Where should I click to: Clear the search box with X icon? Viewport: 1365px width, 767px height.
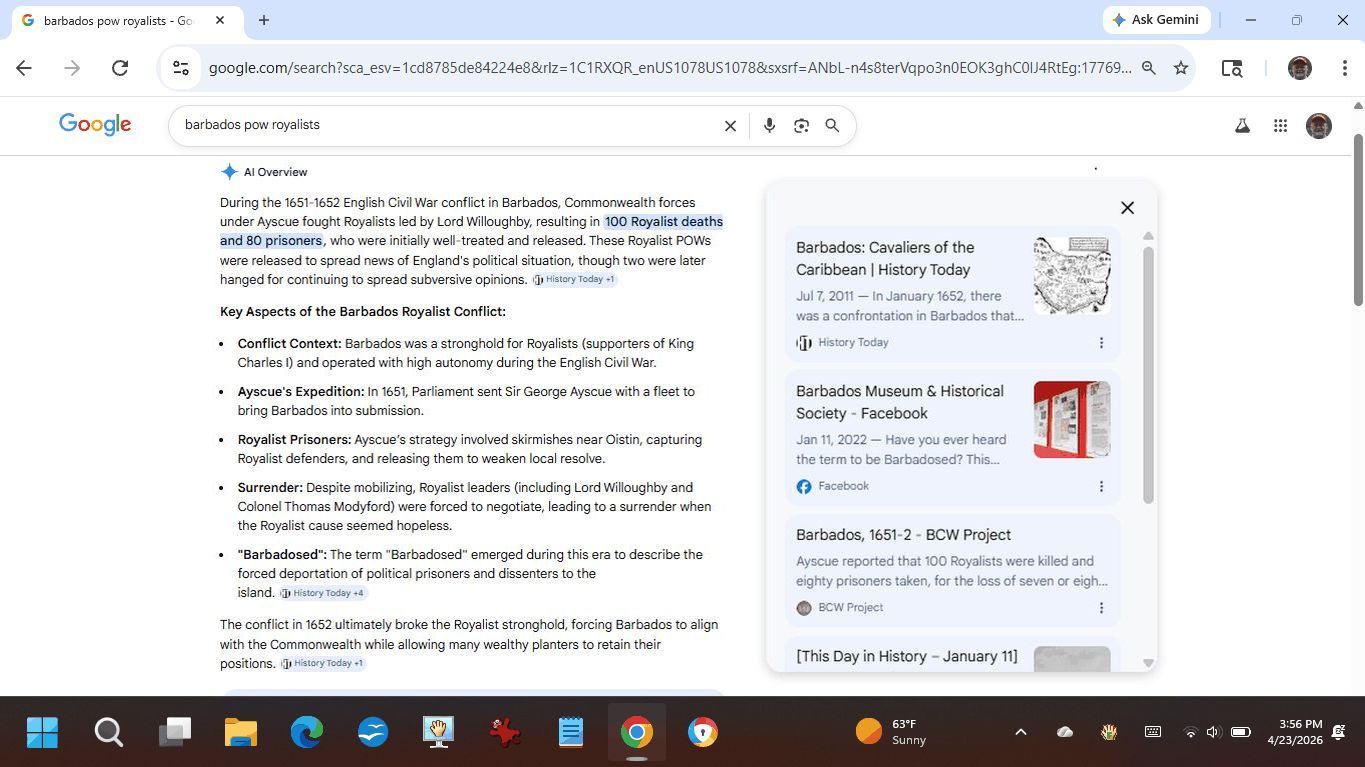pos(730,126)
